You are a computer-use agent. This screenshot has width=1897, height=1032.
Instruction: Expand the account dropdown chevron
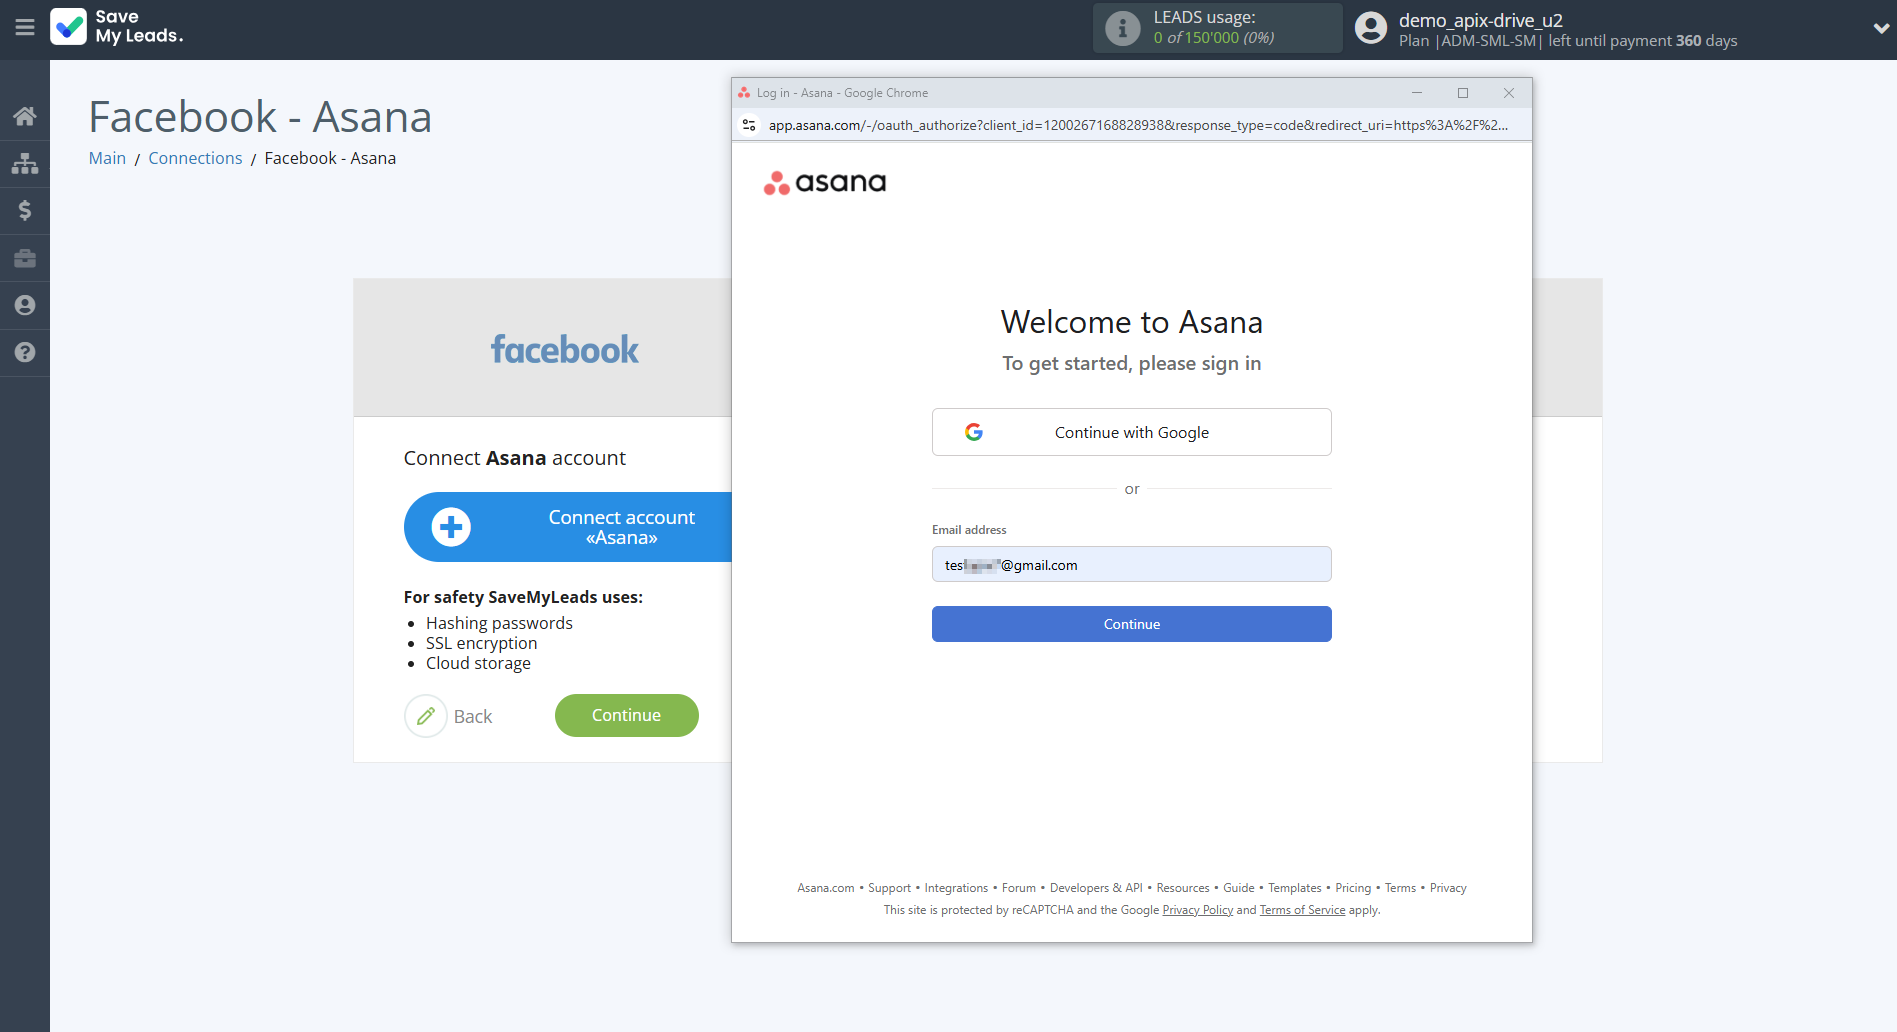(x=1880, y=29)
